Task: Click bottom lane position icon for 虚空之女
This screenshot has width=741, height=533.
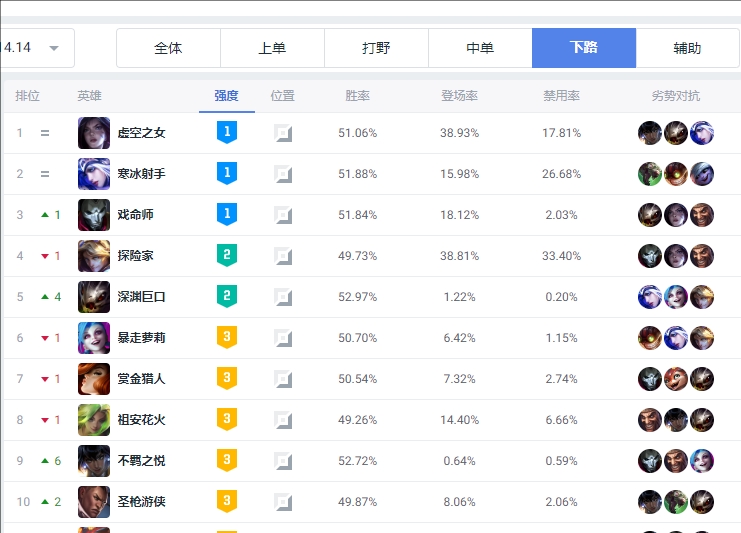Action: [283, 133]
